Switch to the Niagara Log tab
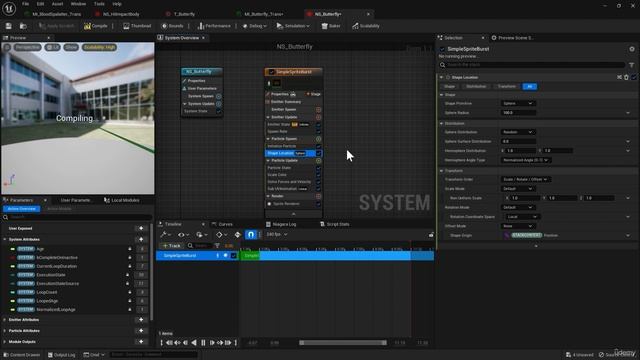This screenshot has width=640, height=360. pos(281,224)
